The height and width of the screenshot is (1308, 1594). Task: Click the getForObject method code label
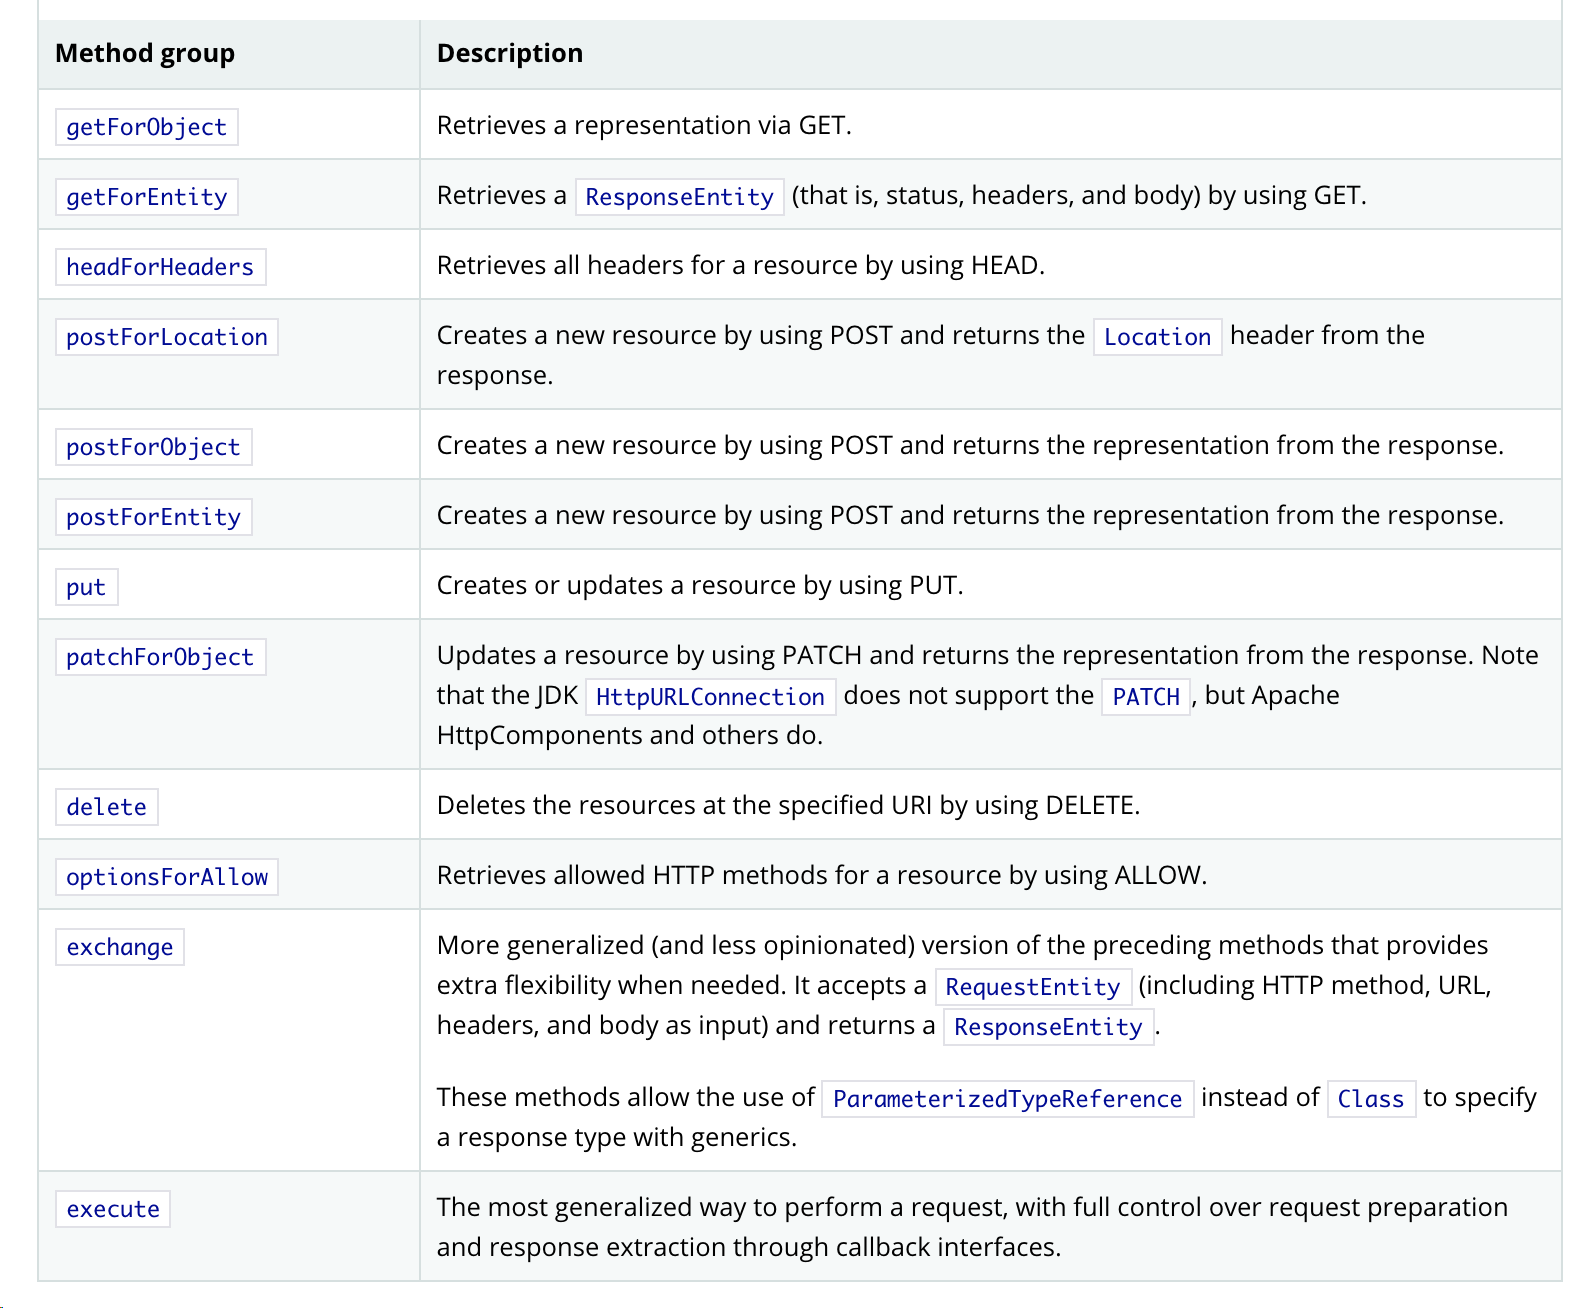[146, 127]
